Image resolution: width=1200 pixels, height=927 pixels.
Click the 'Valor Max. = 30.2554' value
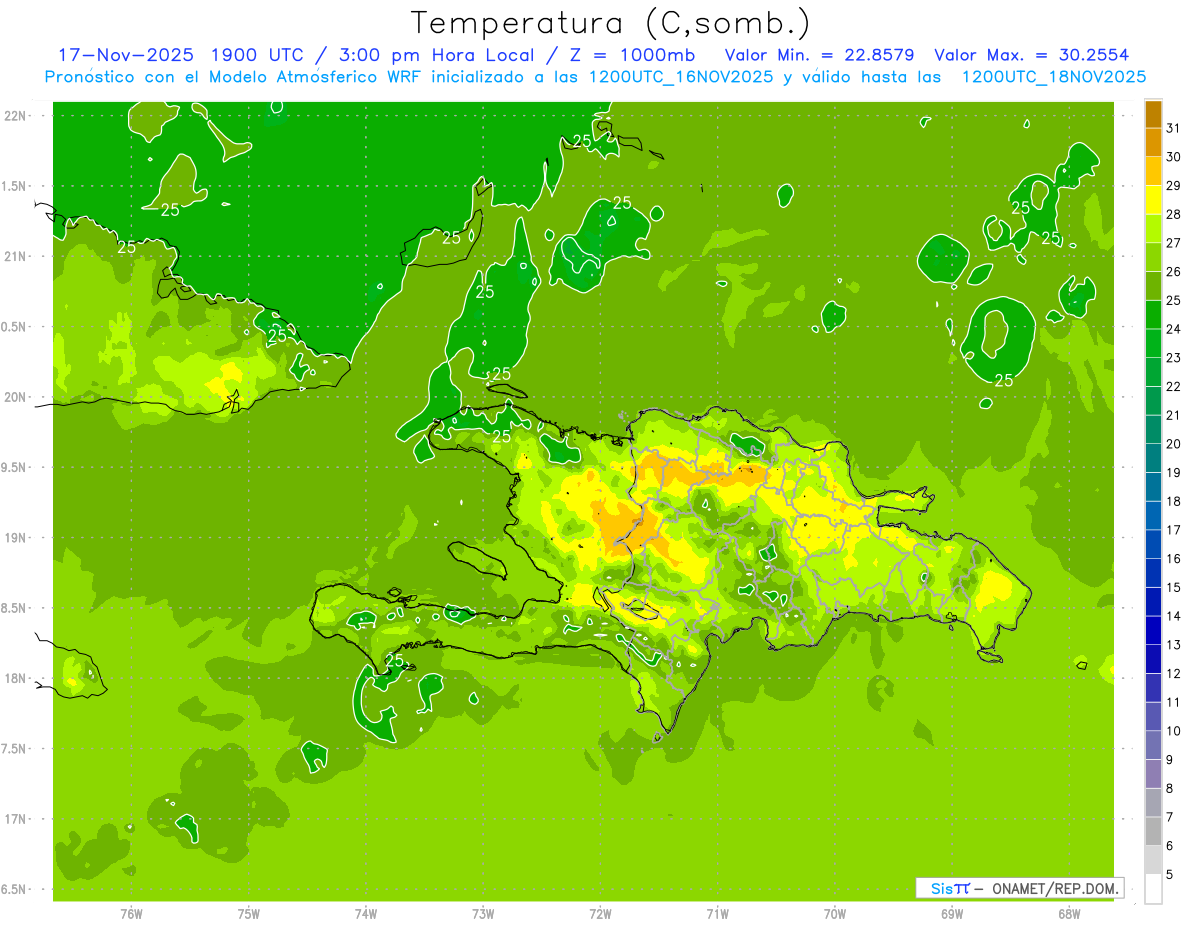[1031, 54]
